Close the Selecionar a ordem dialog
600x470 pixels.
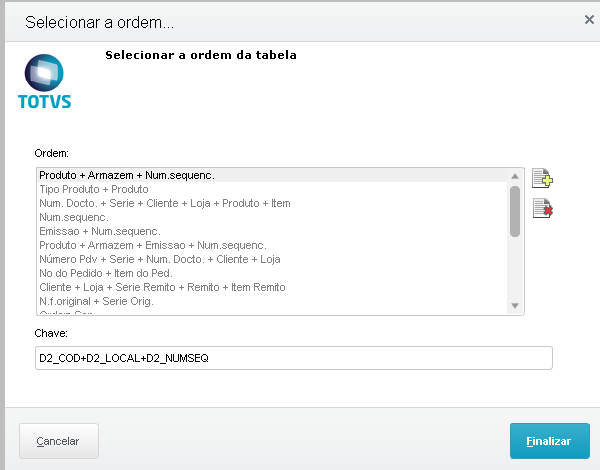[588, 19]
